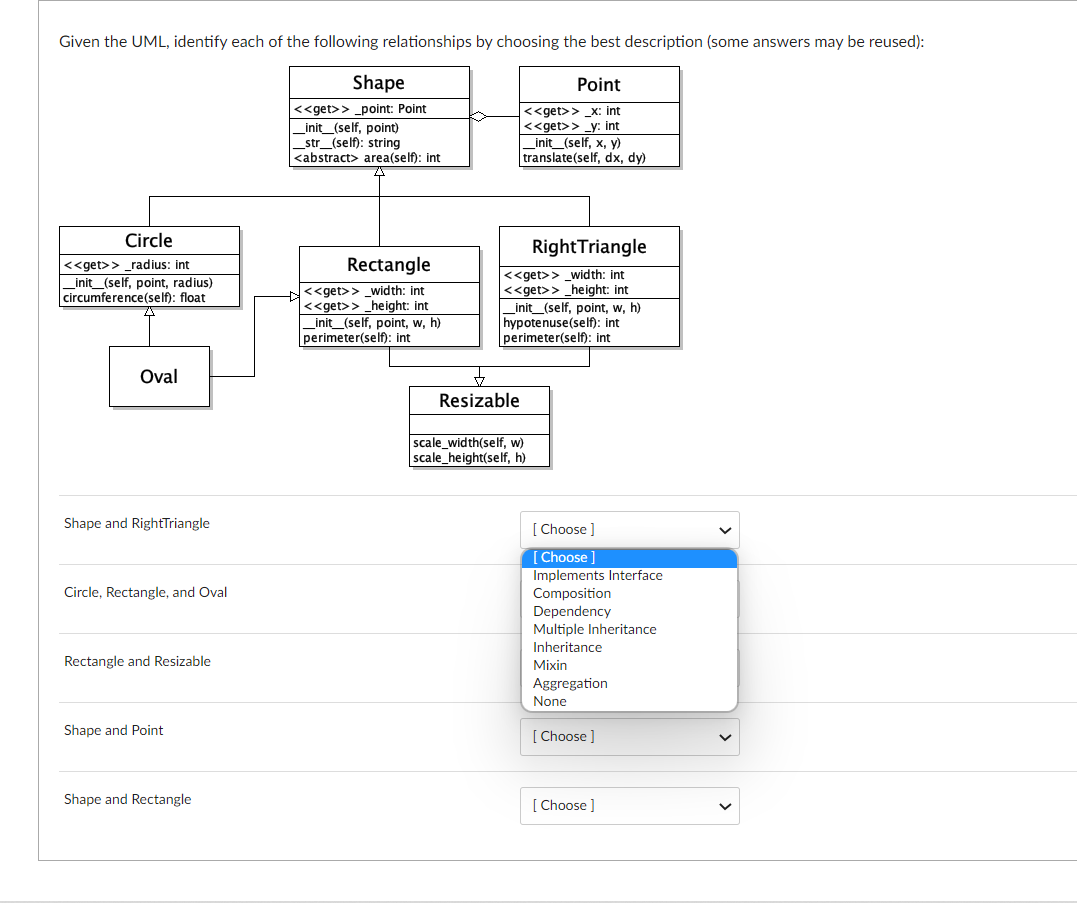
Task: Open the dropdown for "Rectangle and Resizable"
Action: (629, 668)
